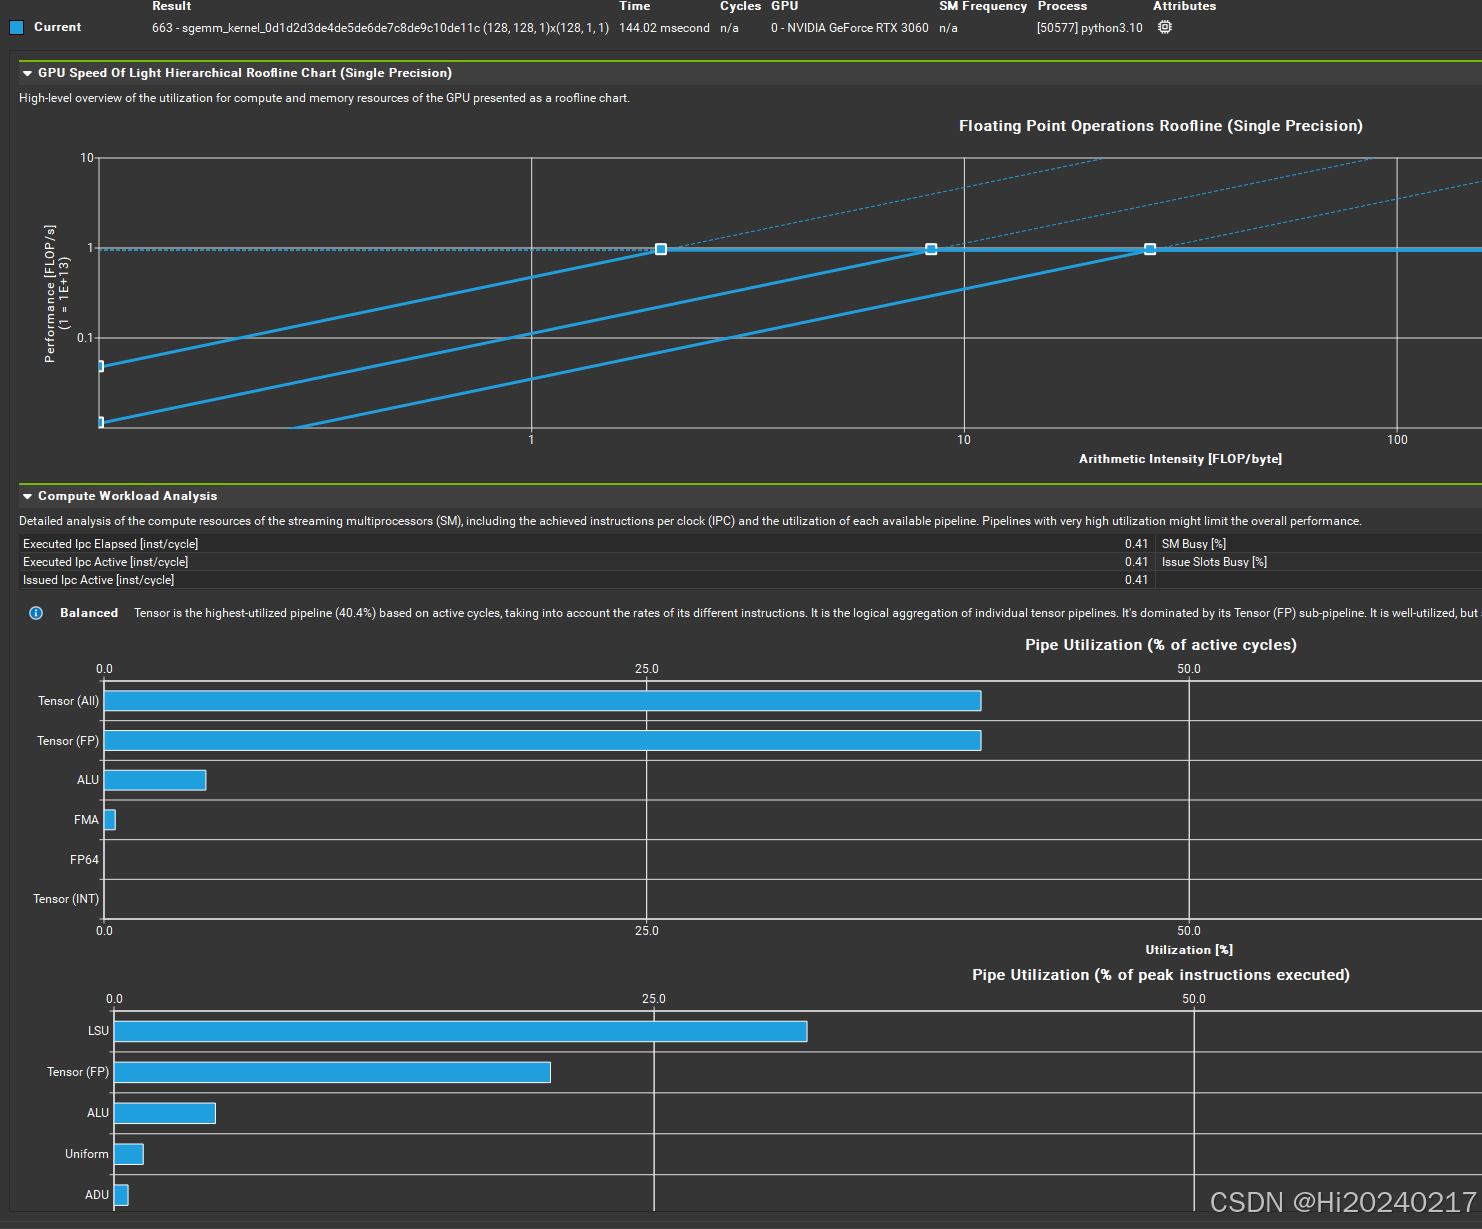
Task: Click the Result column header
Action: click(x=171, y=6)
